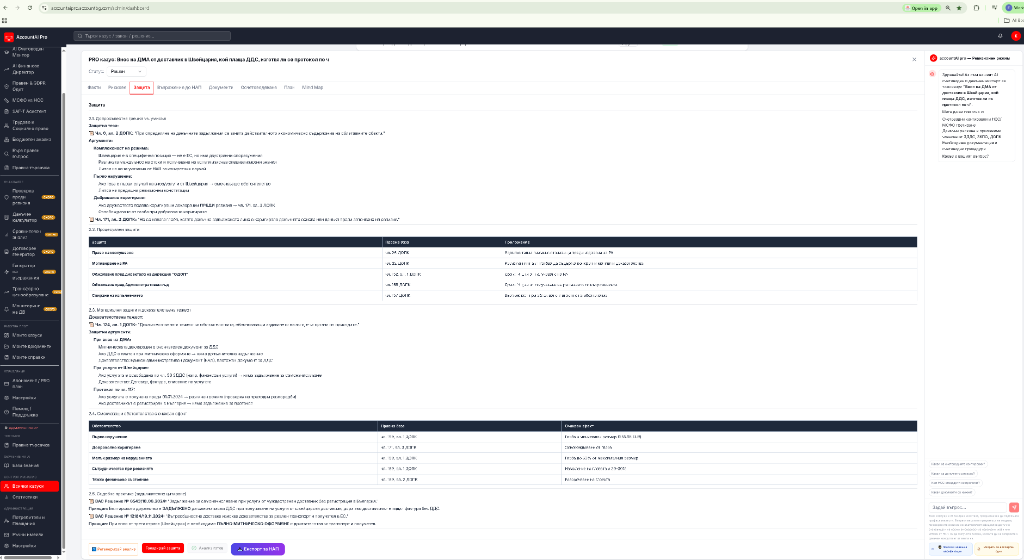The image size is (1024, 560).
Task: Reload the page with the browser refresh icon
Action: click(x=30, y=8)
